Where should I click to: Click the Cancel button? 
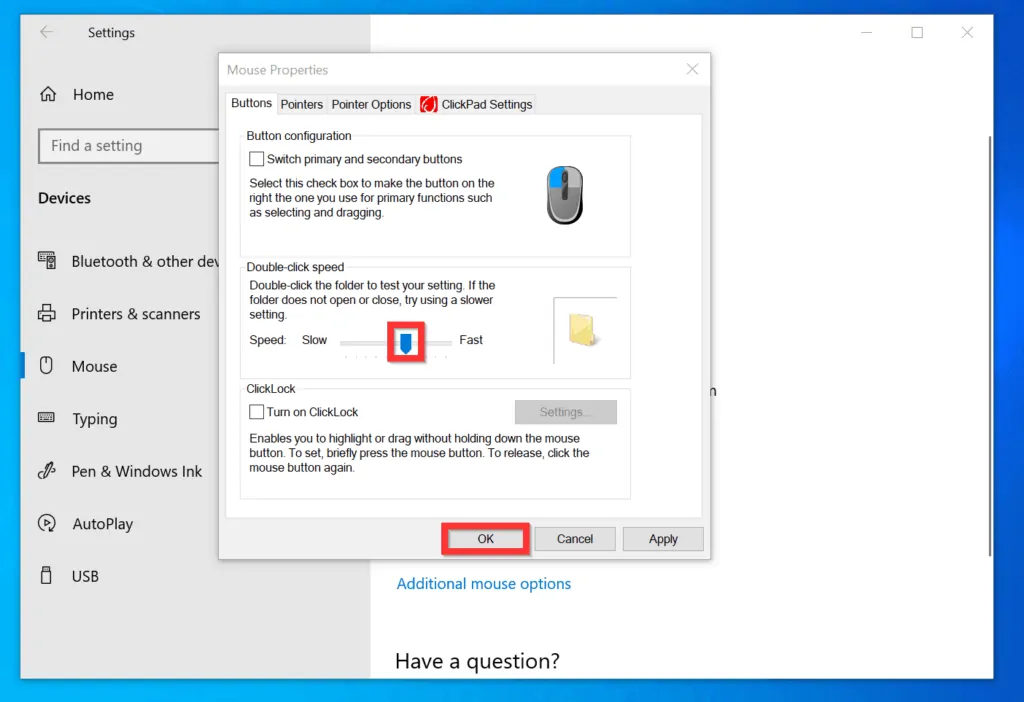coord(574,539)
